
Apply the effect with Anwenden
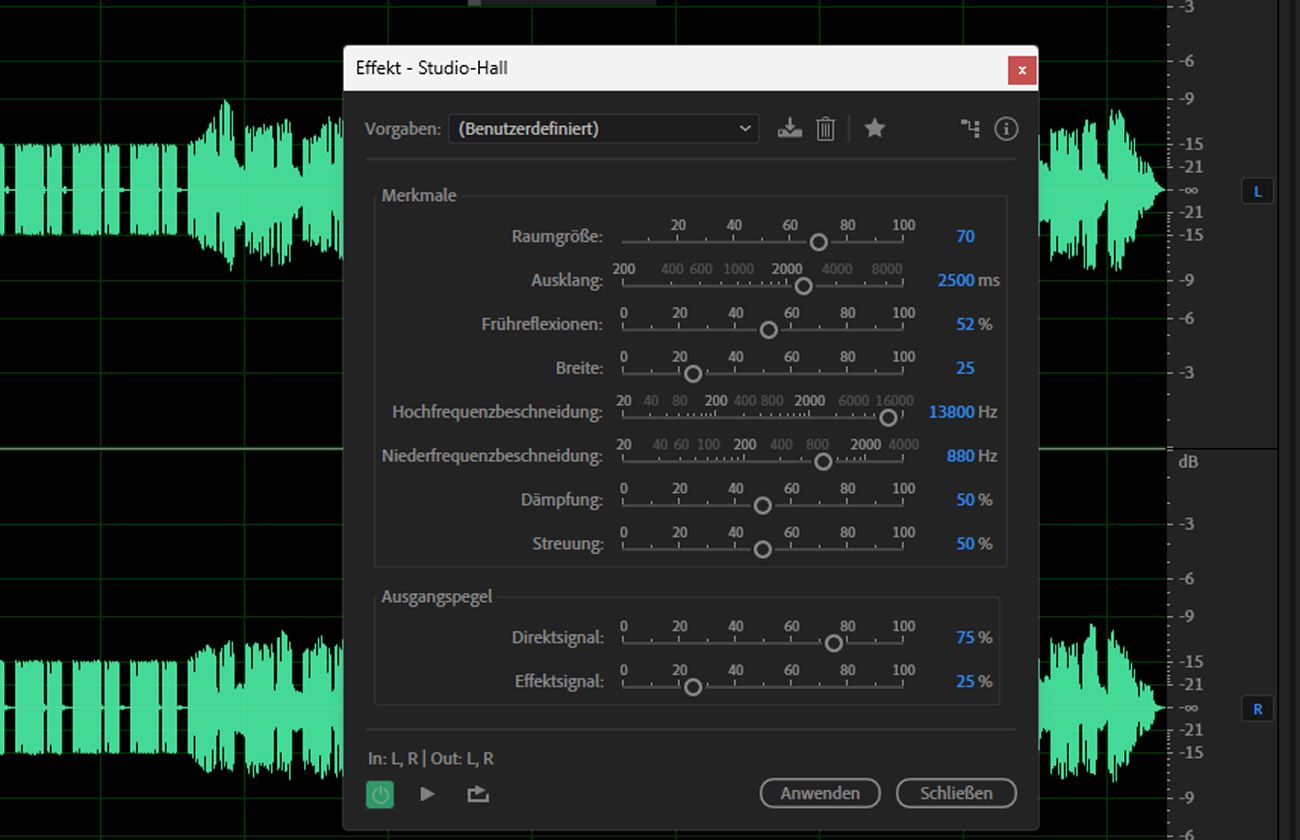pos(819,793)
